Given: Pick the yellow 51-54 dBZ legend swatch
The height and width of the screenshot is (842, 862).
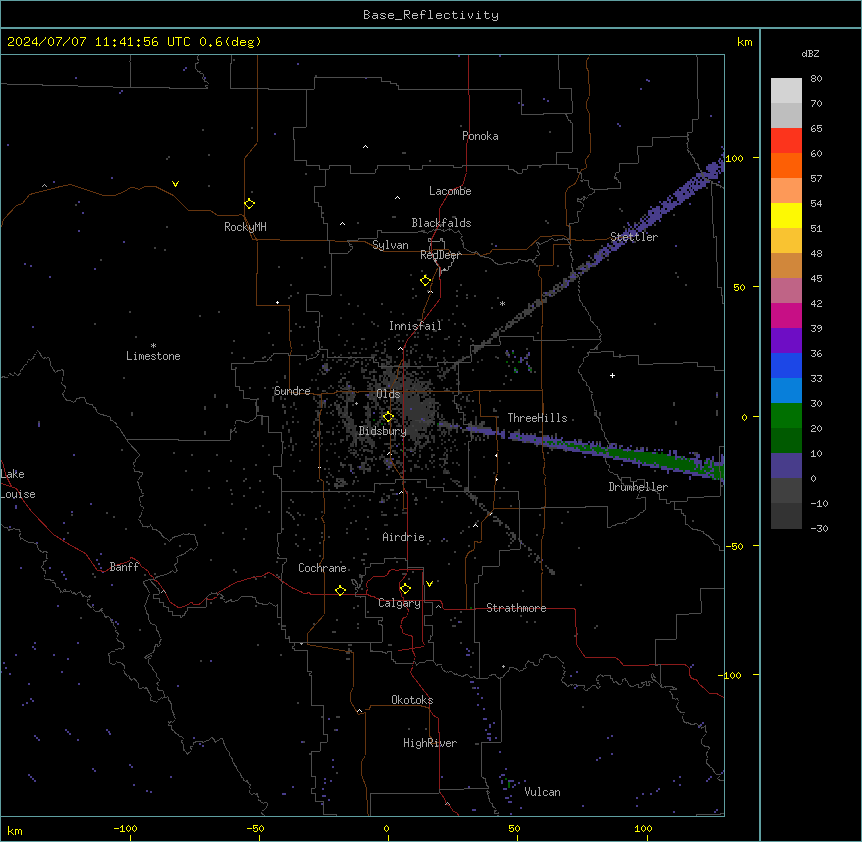Looking at the screenshot, I should (x=786, y=215).
